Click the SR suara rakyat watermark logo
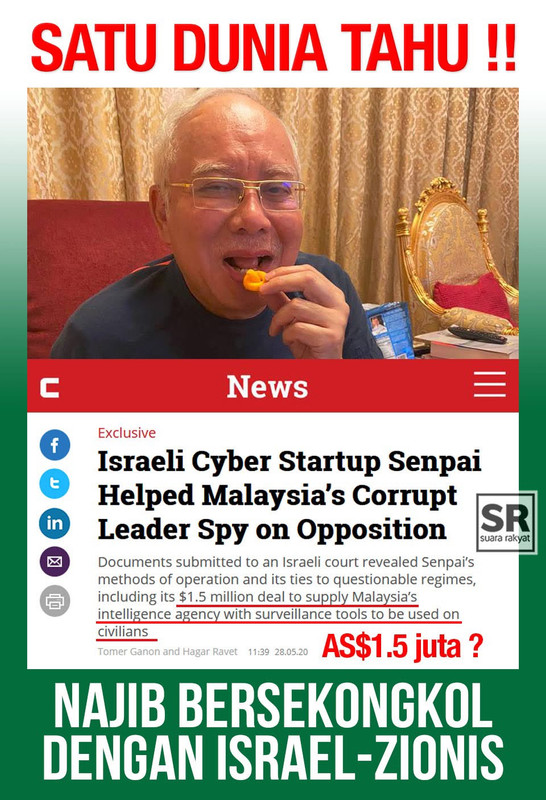The image size is (546, 800). 506,522
